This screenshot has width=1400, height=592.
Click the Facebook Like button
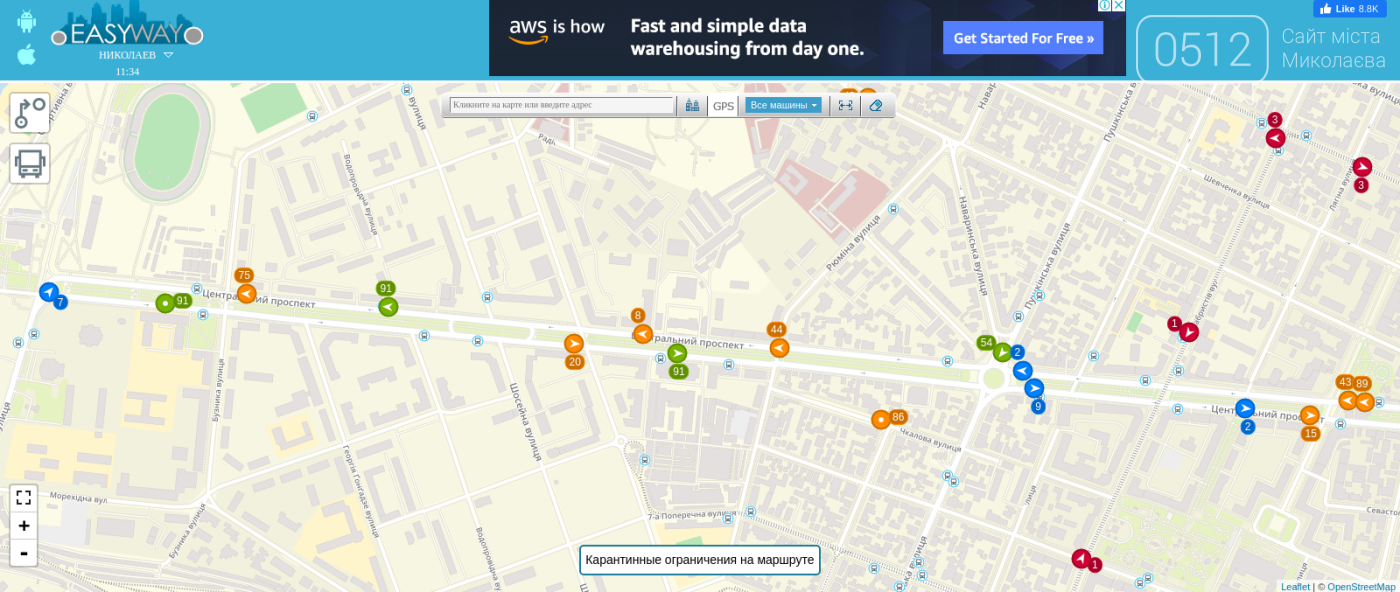tap(1349, 9)
